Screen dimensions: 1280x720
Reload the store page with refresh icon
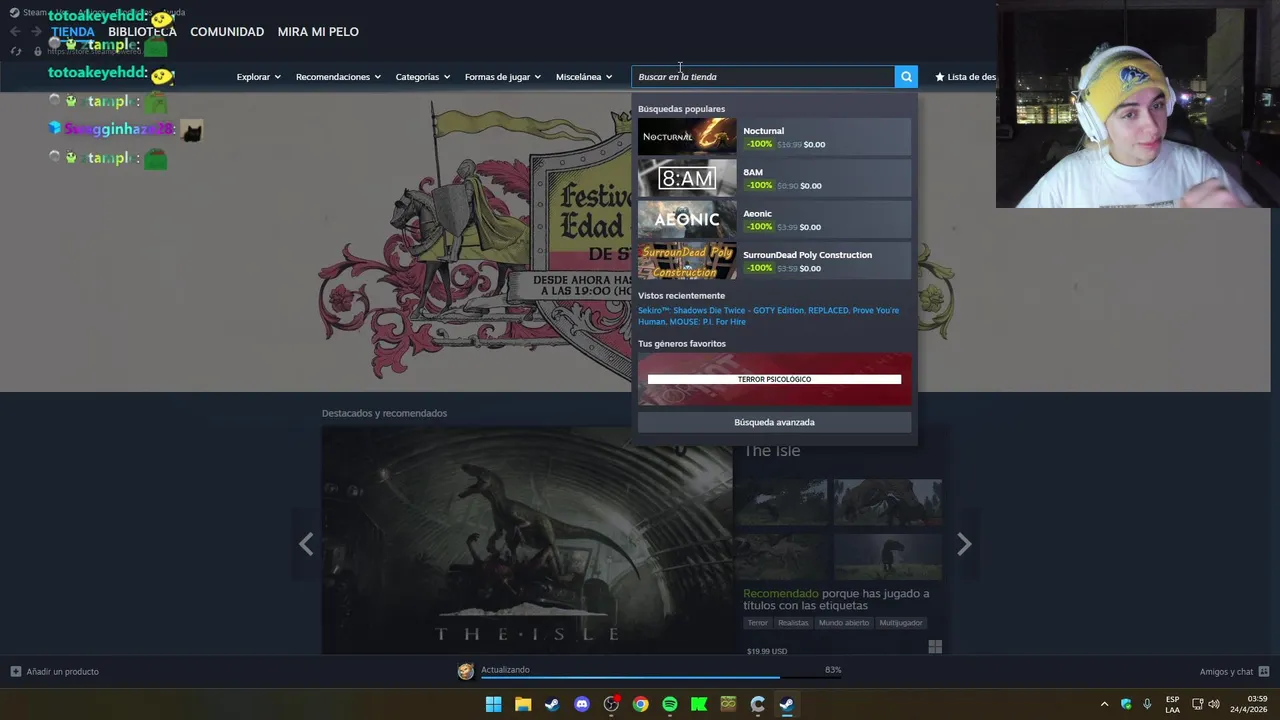(15, 51)
